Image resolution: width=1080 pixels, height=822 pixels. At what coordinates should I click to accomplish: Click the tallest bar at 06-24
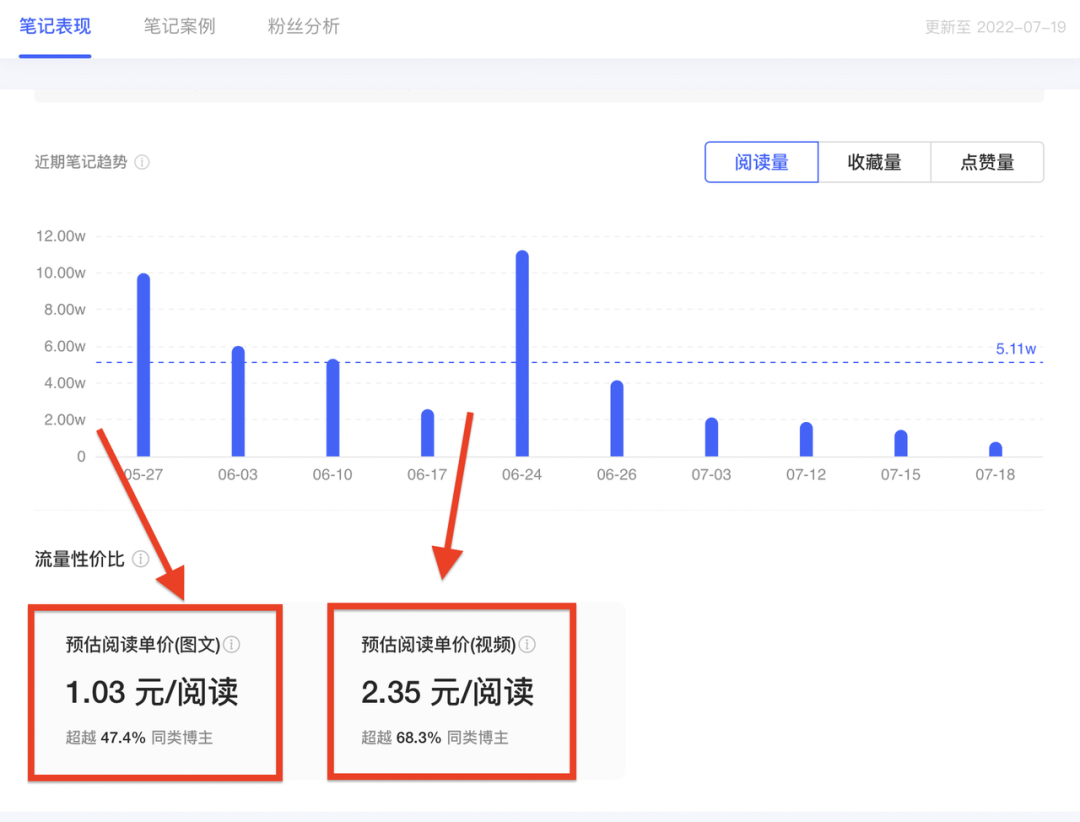click(522, 354)
